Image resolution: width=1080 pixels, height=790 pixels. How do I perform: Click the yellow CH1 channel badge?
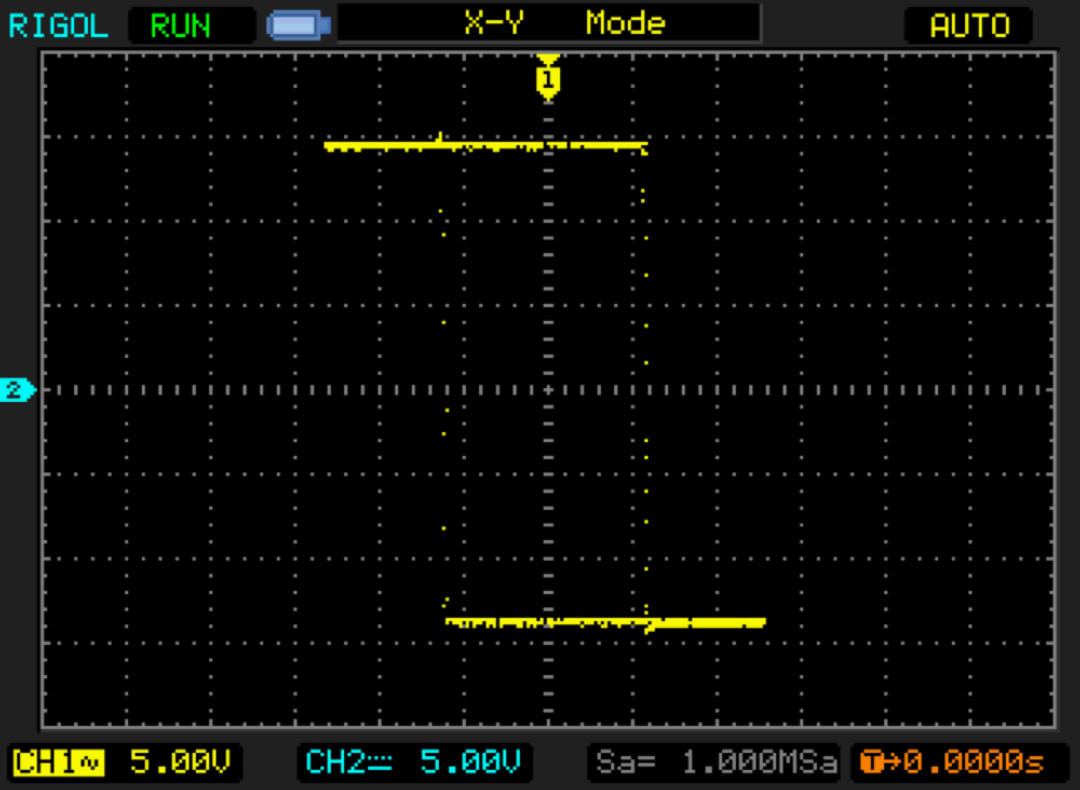click(x=44, y=763)
